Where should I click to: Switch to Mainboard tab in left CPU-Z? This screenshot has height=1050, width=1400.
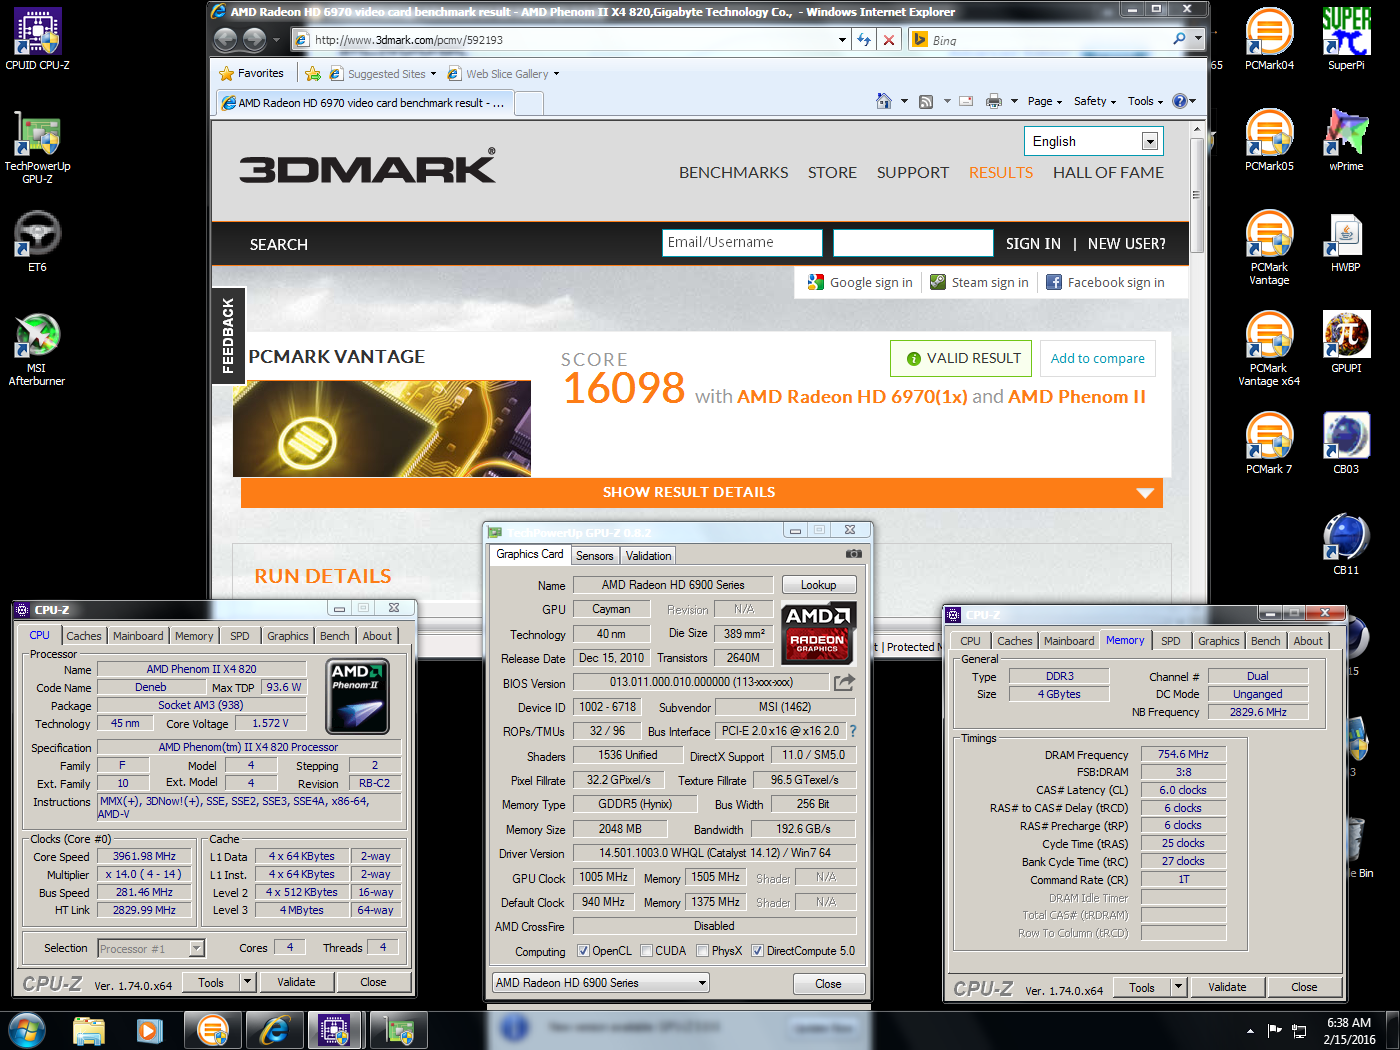(x=138, y=636)
